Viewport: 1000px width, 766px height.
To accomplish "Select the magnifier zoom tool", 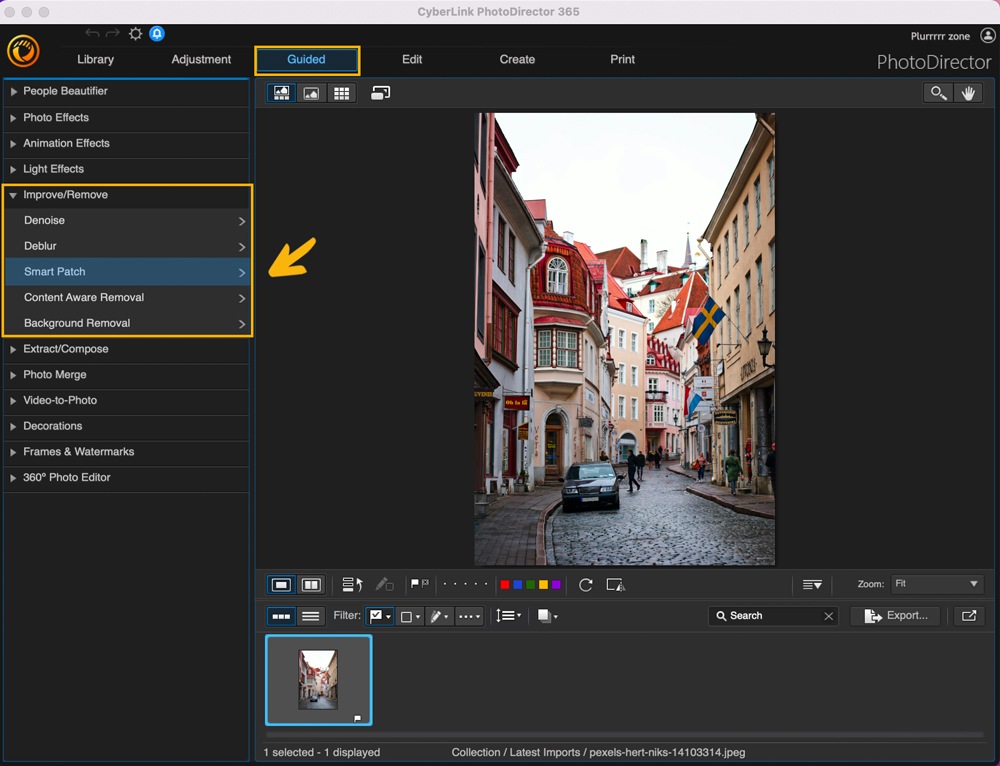I will point(938,93).
